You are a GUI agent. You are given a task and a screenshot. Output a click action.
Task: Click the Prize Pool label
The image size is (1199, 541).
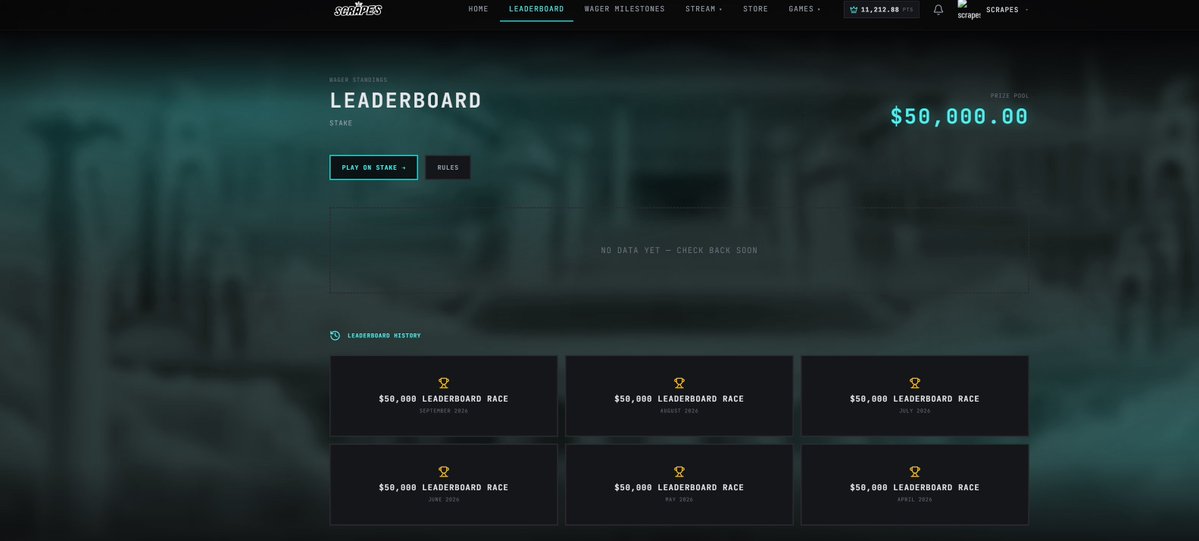click(1009, 96)
